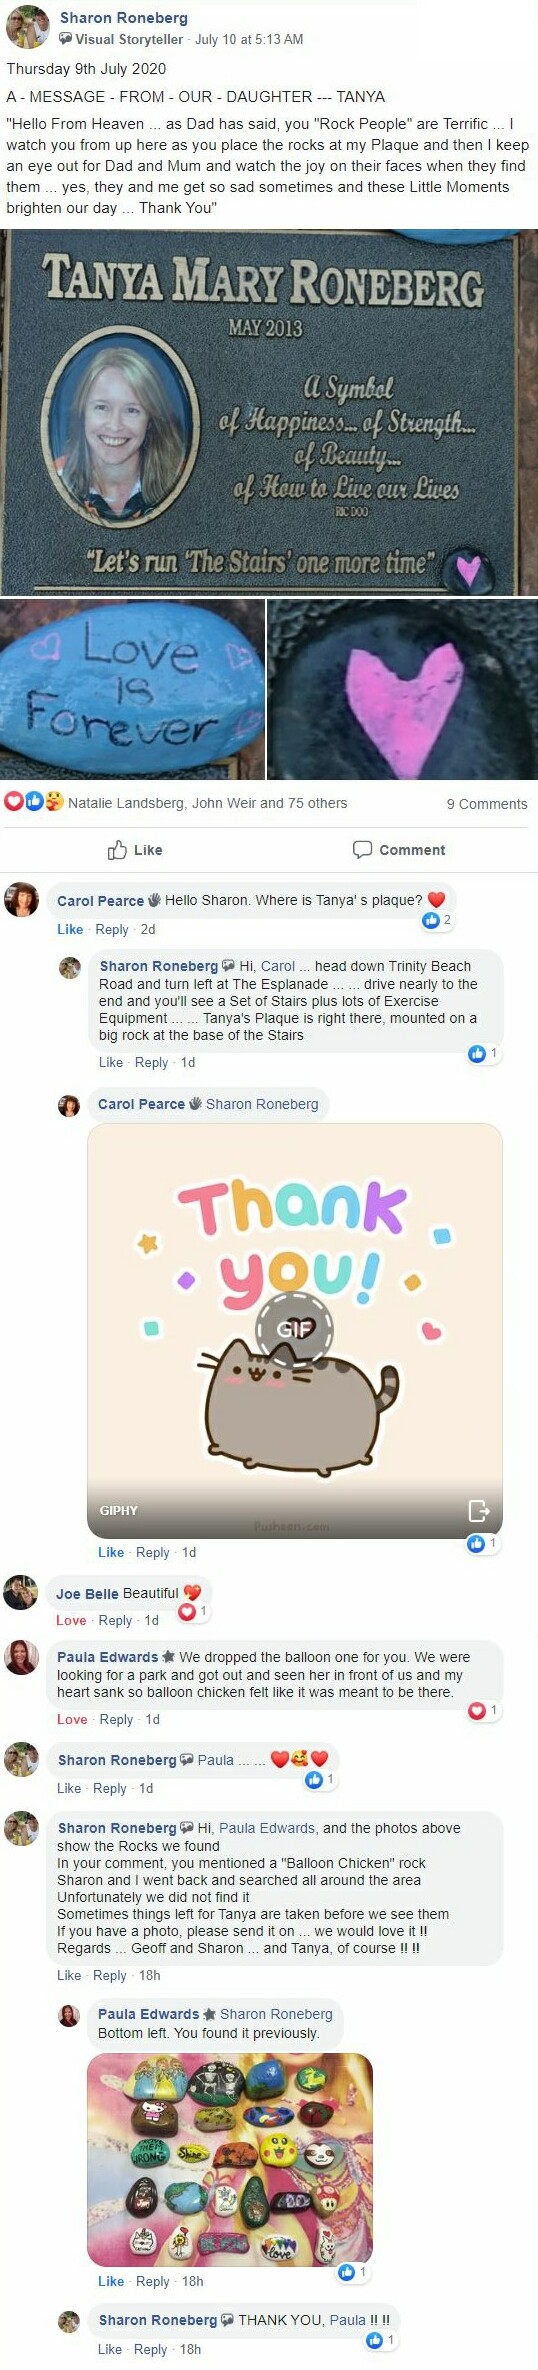Viewport: 538px width, 2370px height.
Task: Open the Love Is Forever rock photo
Action: coord(132,689)
